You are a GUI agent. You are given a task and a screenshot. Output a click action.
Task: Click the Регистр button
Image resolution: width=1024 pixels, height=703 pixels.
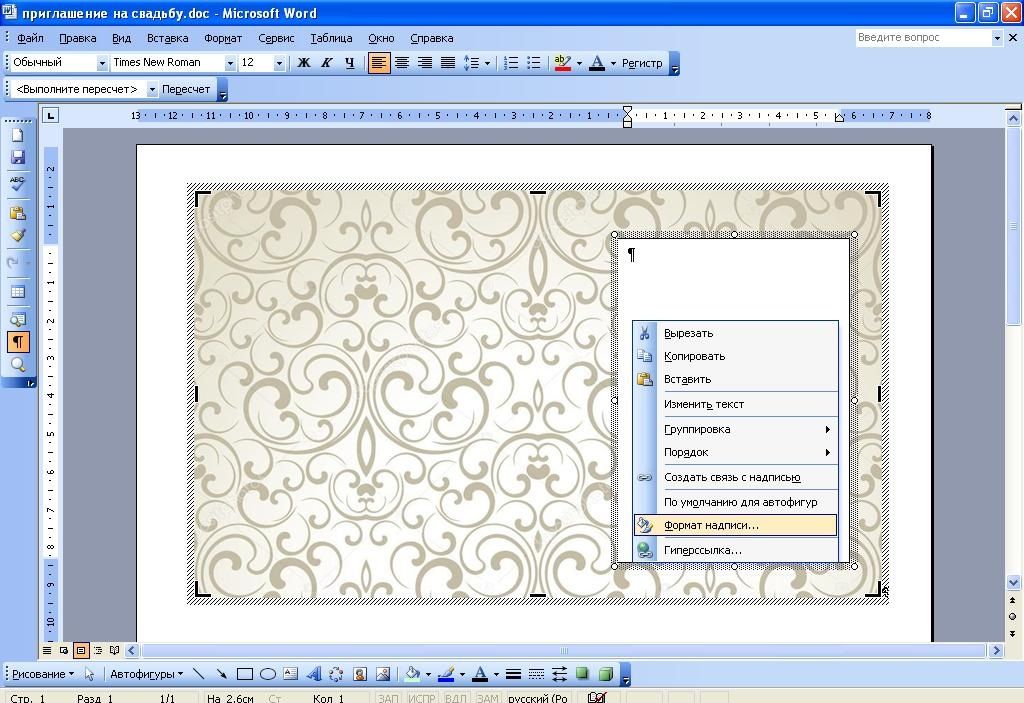tap(642, 63)
